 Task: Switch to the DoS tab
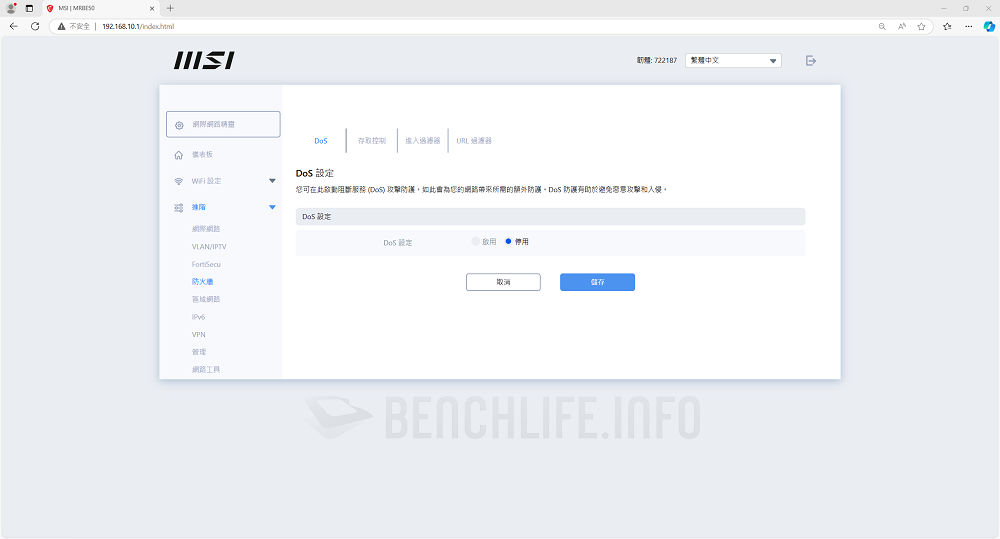321,141
